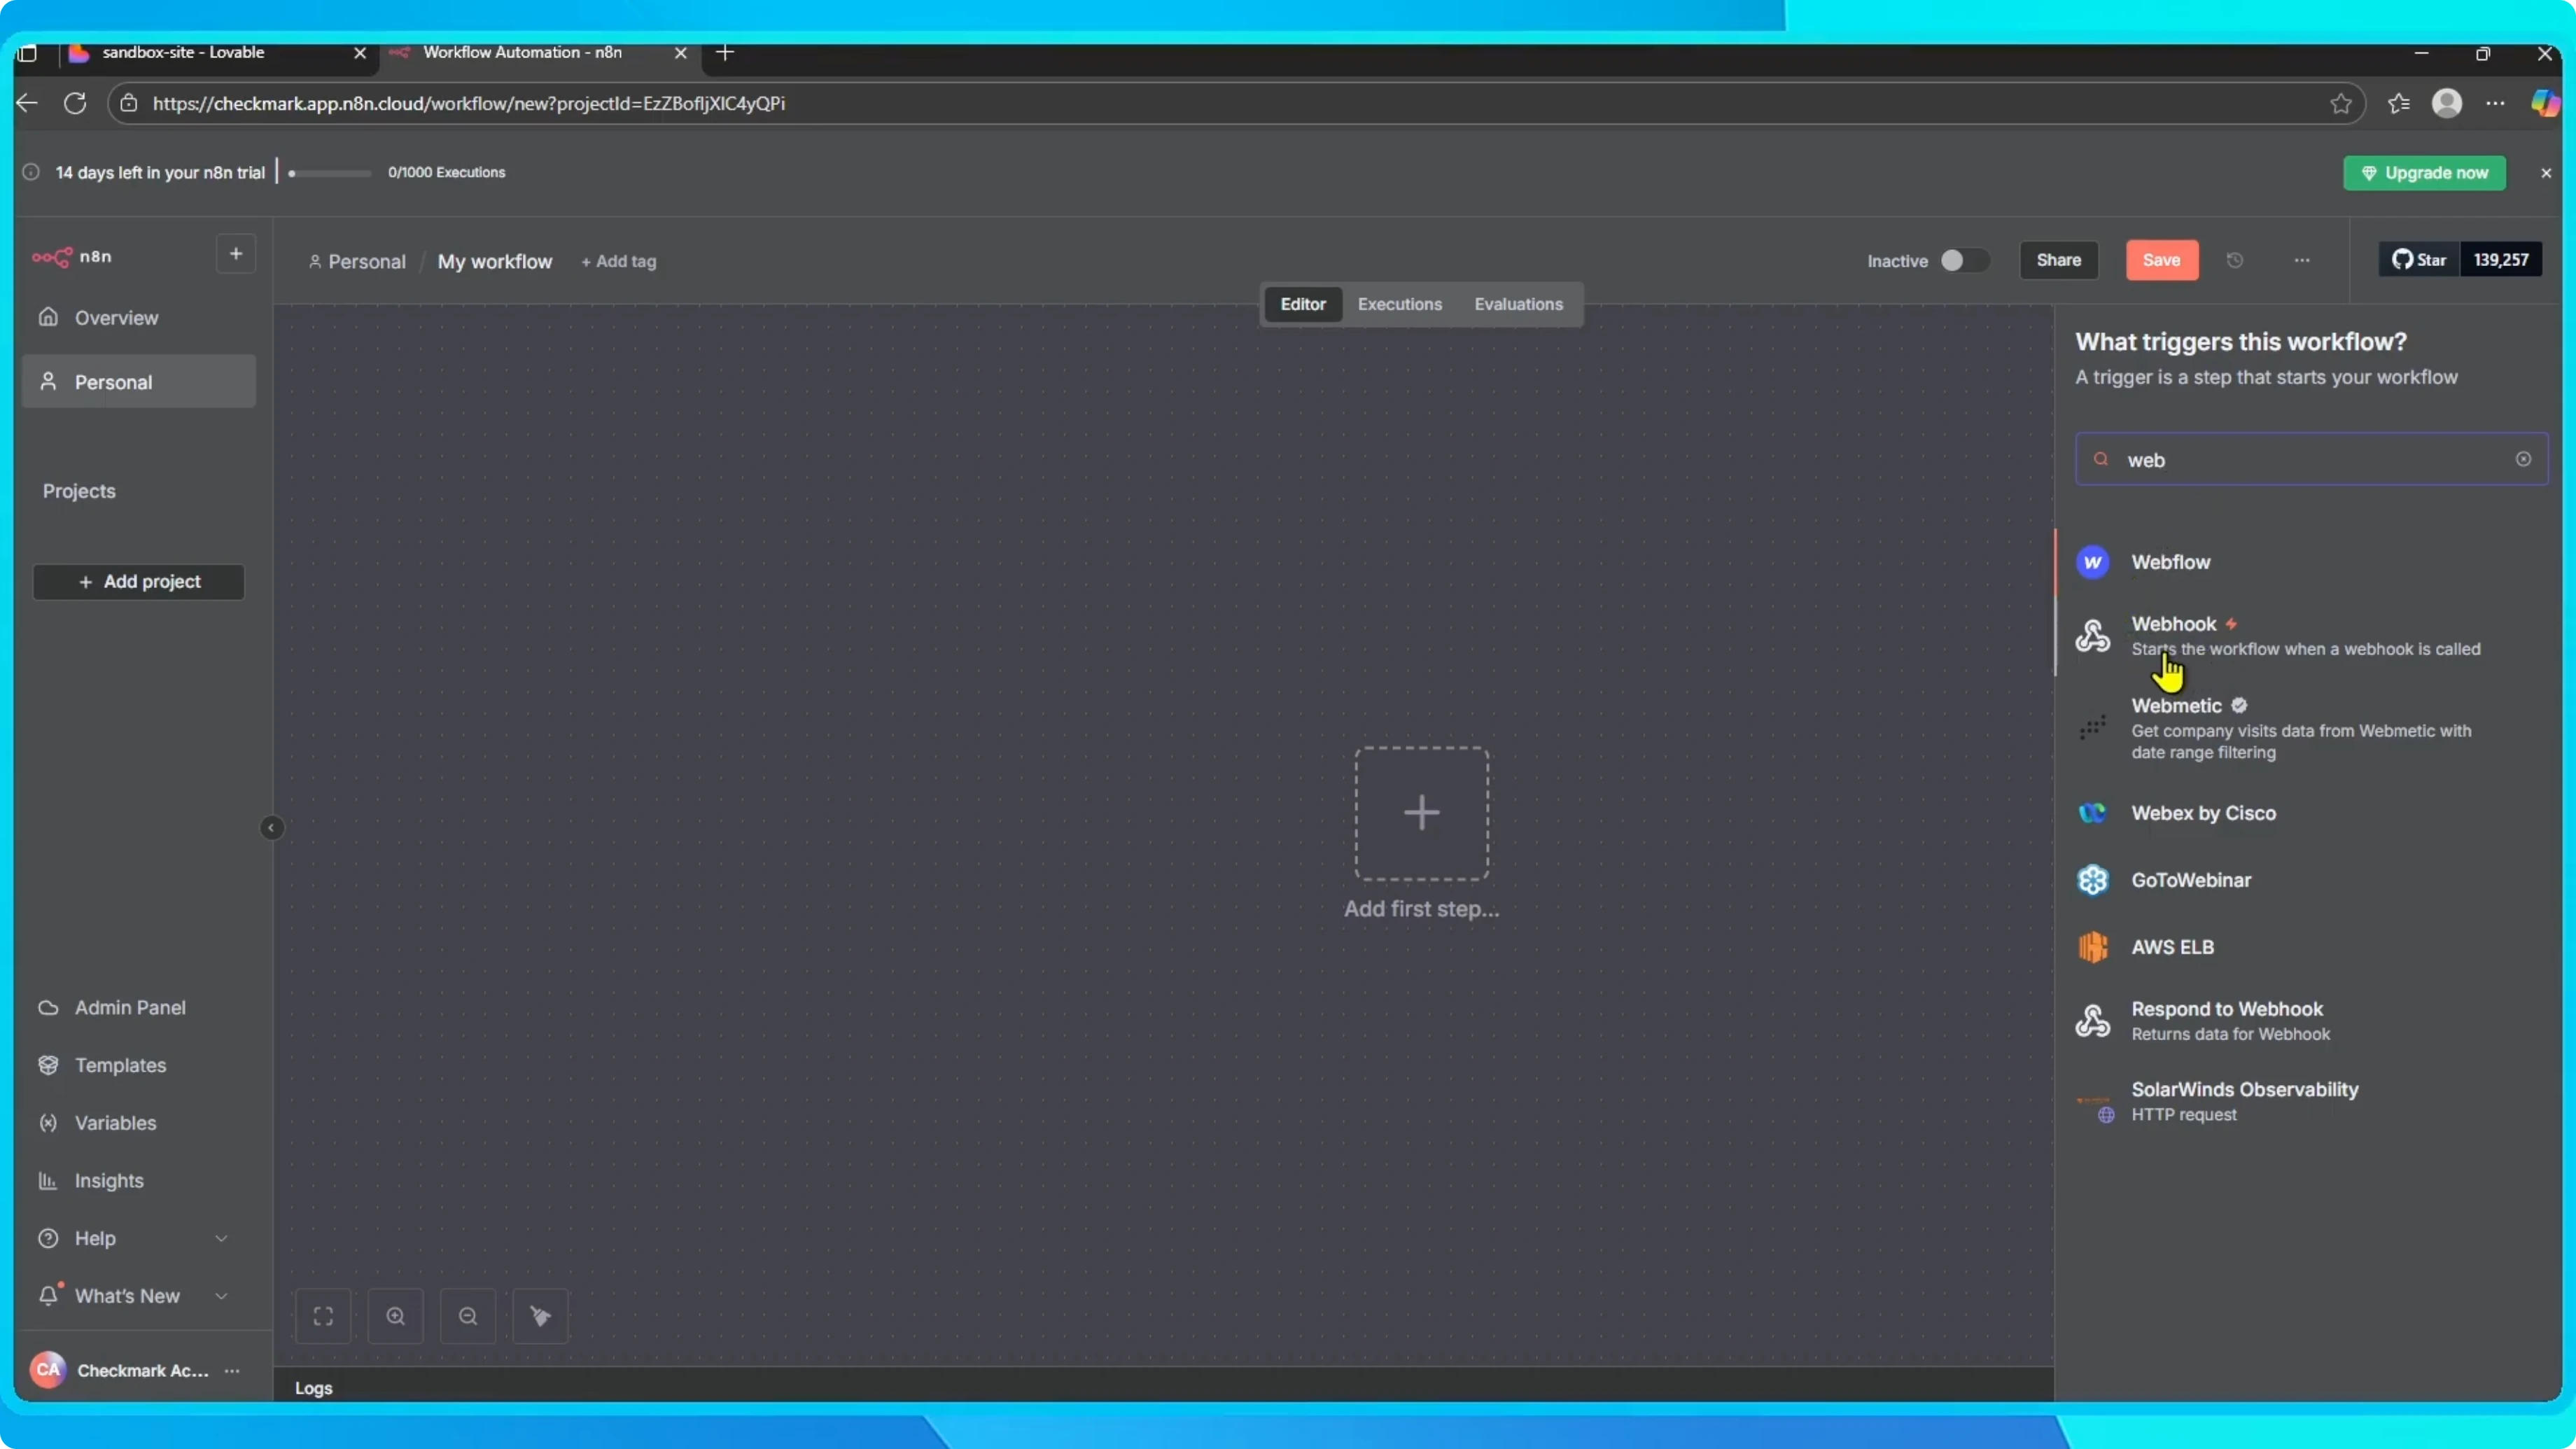Select the Personal sidebar item
The height and width of the screenshot is (1449, 2576).
pos(139,382)
